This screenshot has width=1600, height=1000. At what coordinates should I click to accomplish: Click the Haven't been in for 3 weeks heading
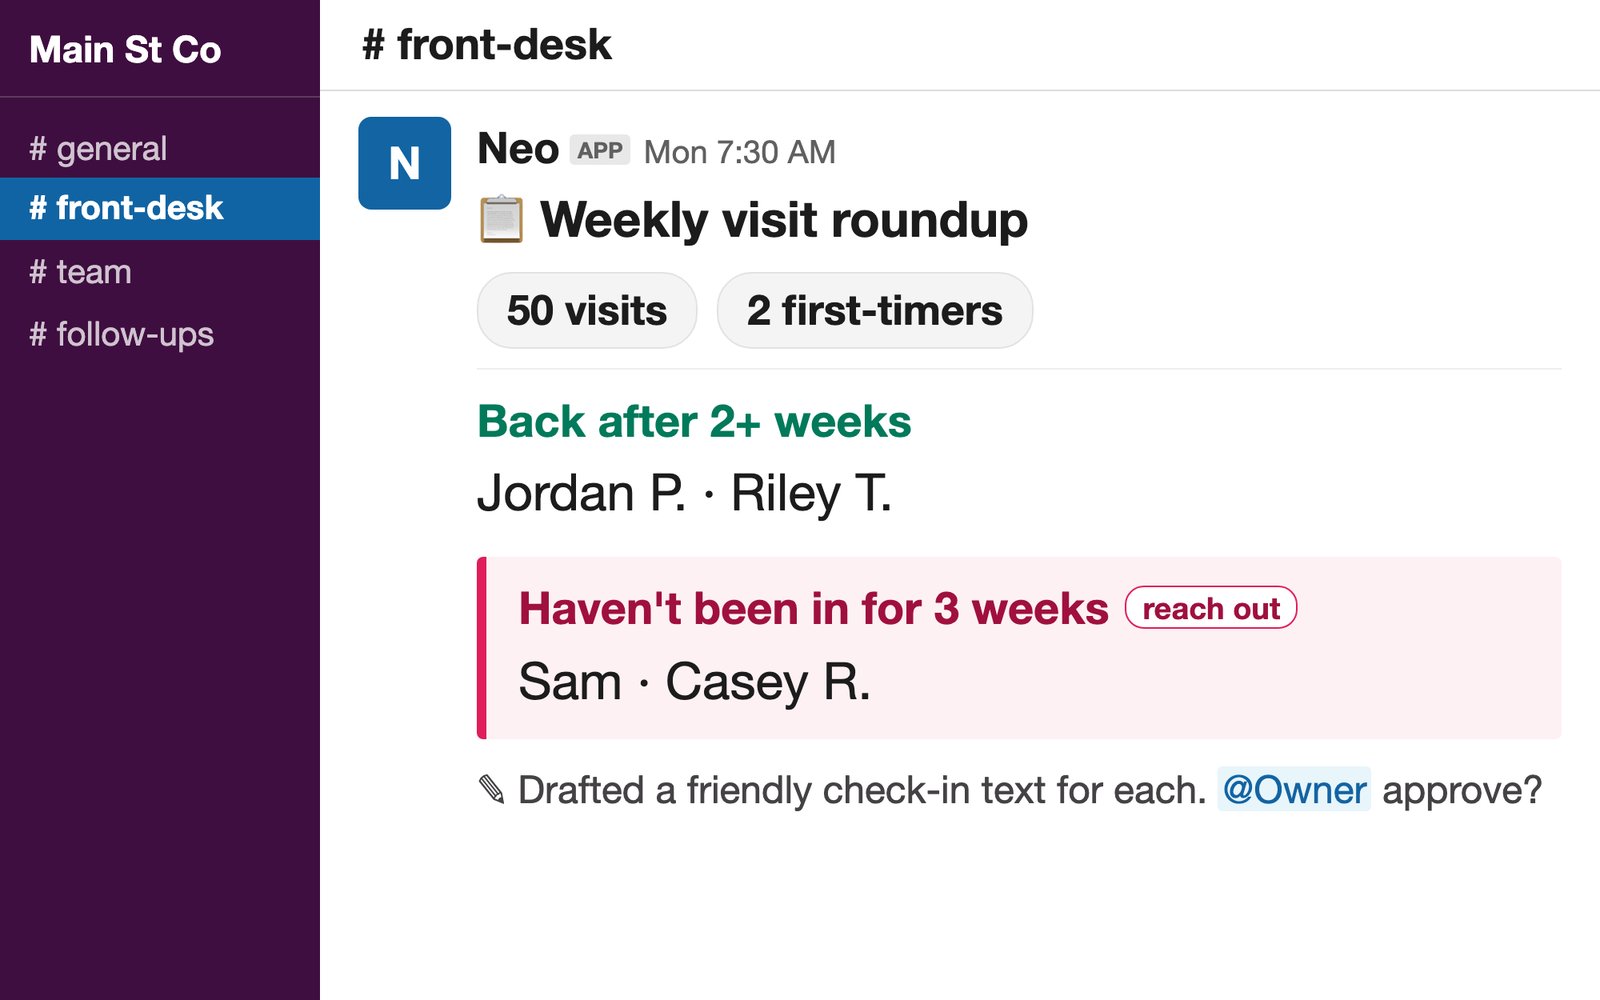pyautogui.click(x=813, y=608)
